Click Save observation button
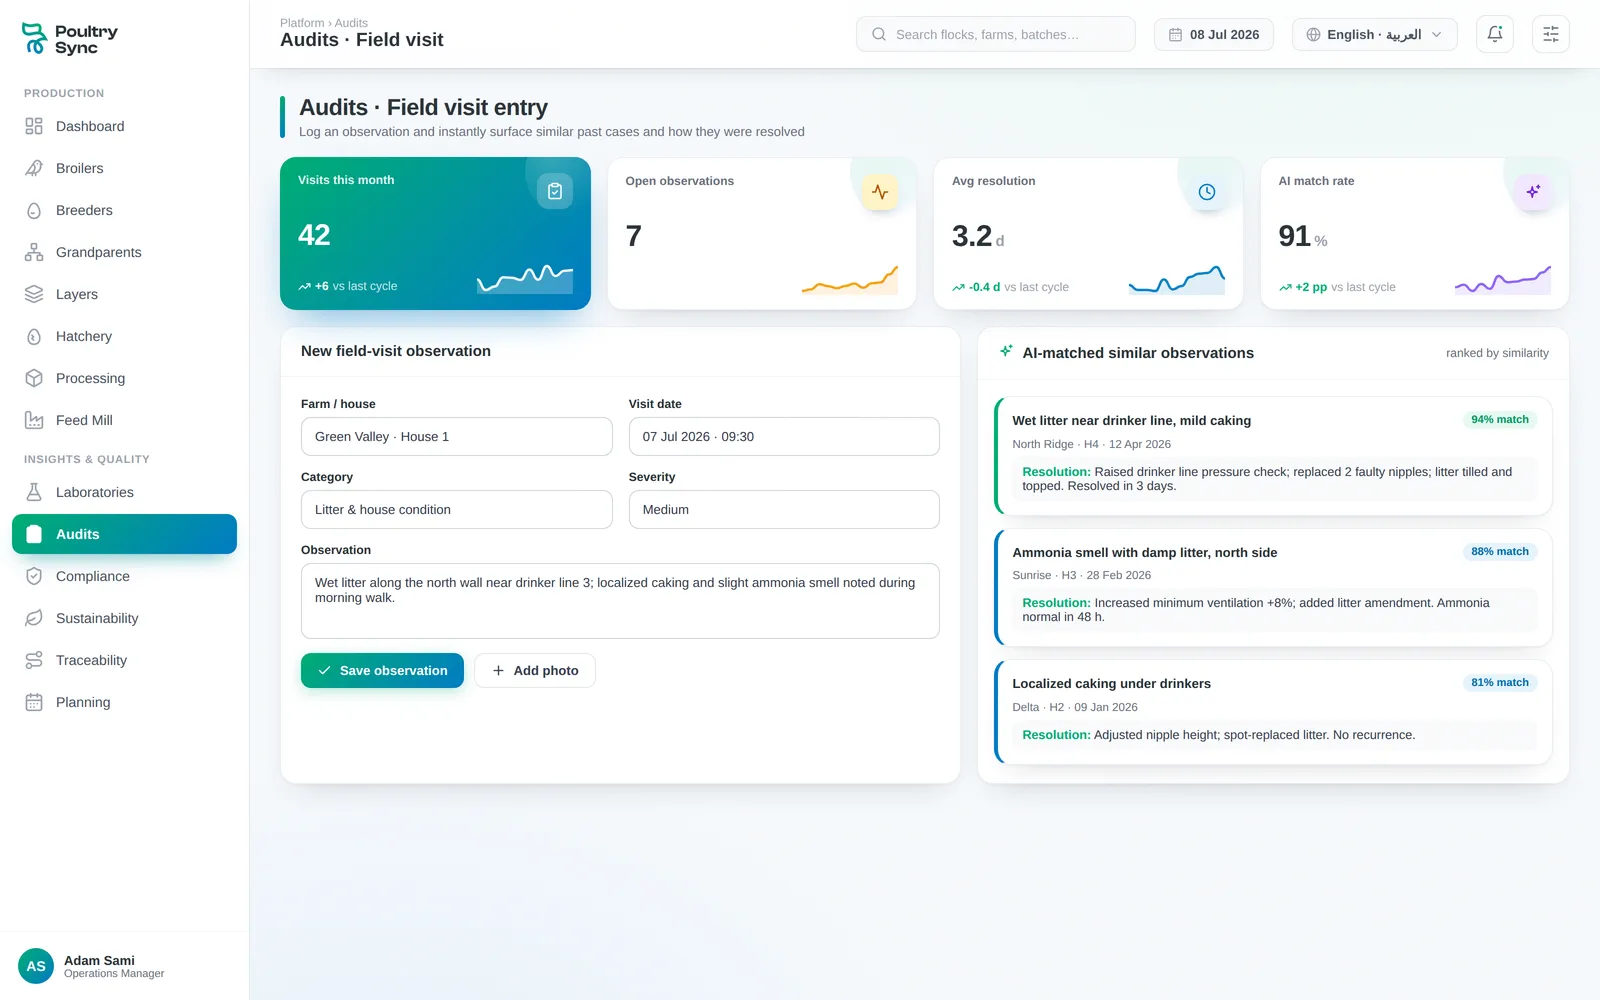The width and height of the screenshot is (1600, 1000). 382,670
